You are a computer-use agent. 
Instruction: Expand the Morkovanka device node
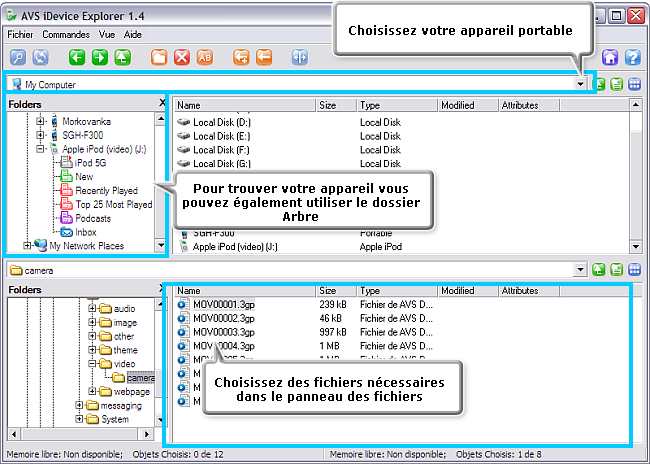coord(40,121)
